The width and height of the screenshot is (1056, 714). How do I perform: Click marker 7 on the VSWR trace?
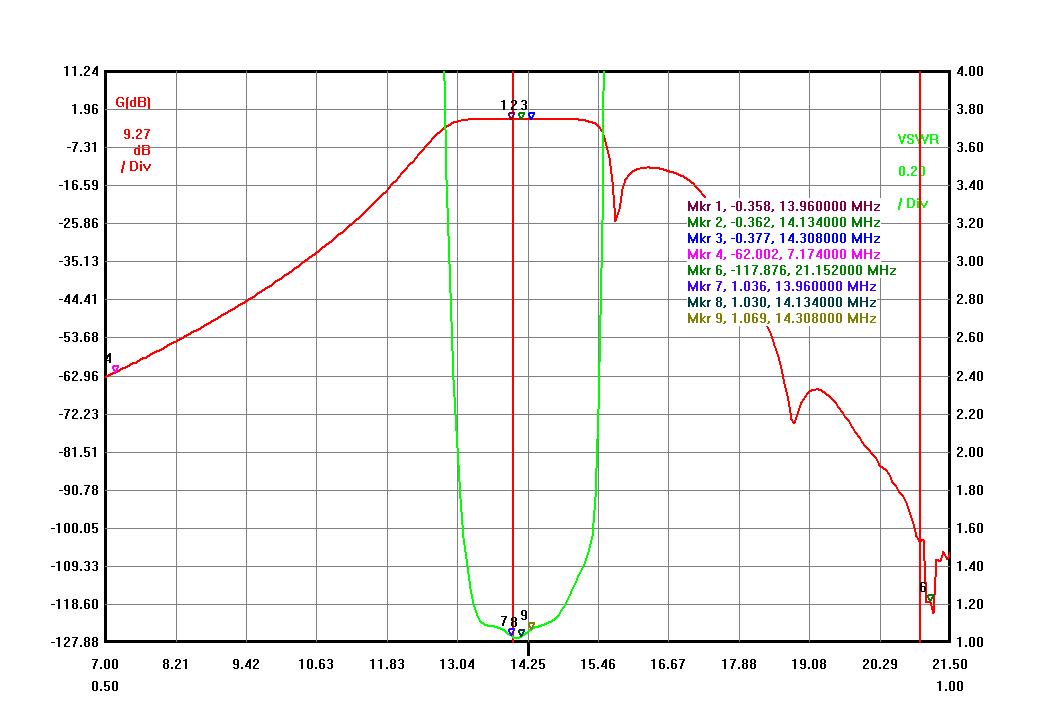[x=511, y=632]
